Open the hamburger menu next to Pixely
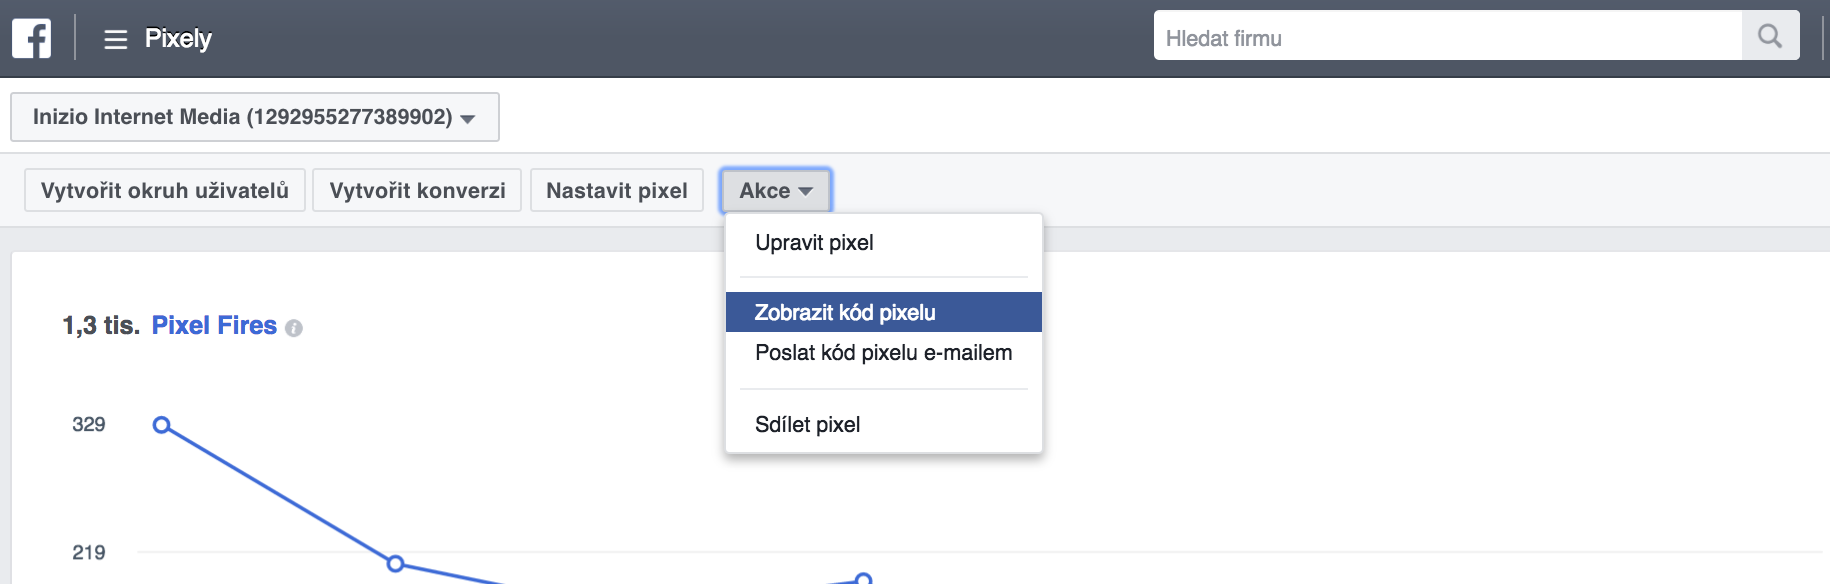Viewport: 1830px width, 584px height. [116, 39]
